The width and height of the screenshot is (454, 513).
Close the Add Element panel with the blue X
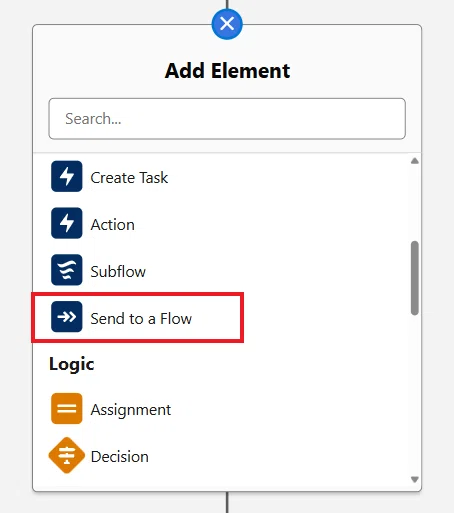227,24
